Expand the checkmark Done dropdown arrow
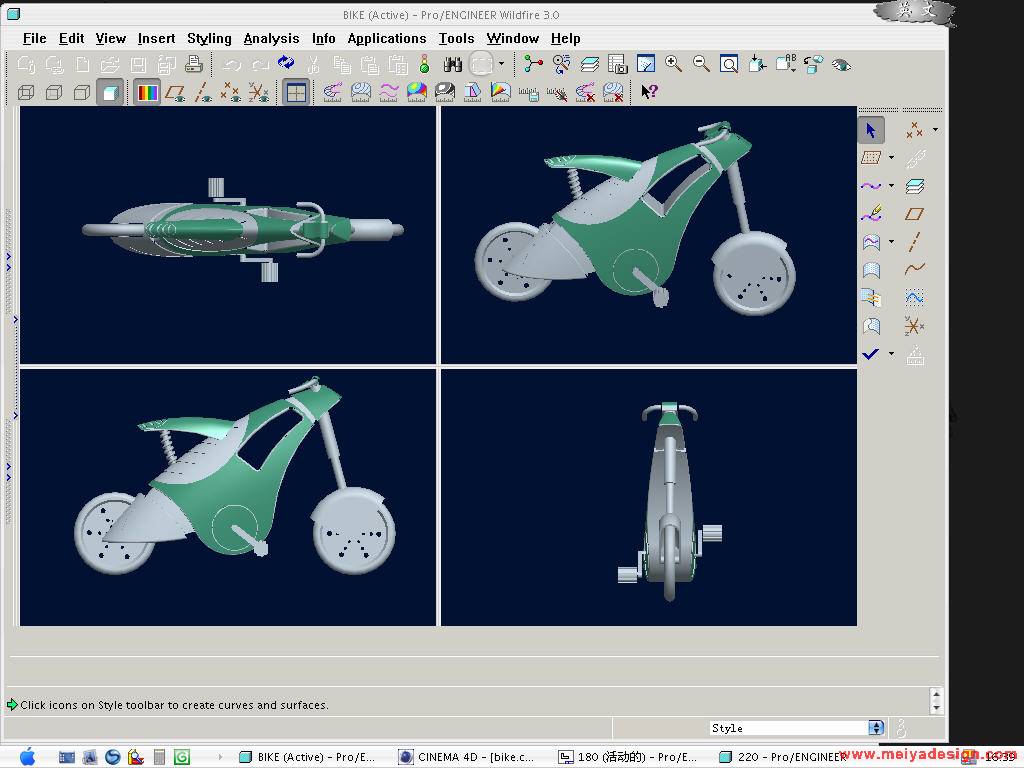Screen dimensions: 1024x768 coord(891,353)
